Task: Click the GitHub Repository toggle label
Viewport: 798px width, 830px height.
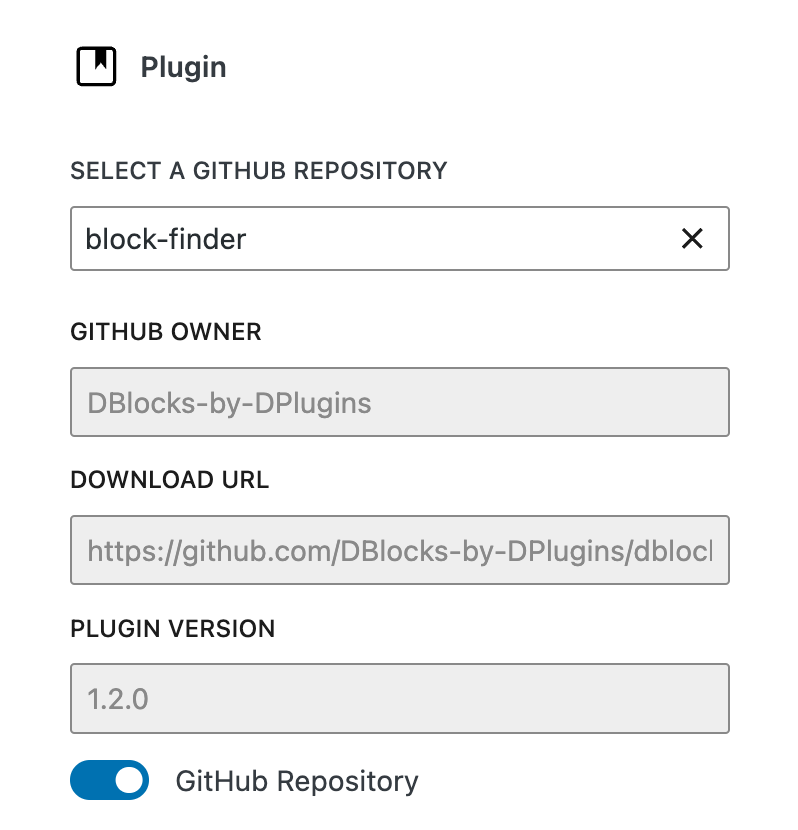Action: (297, 781)
